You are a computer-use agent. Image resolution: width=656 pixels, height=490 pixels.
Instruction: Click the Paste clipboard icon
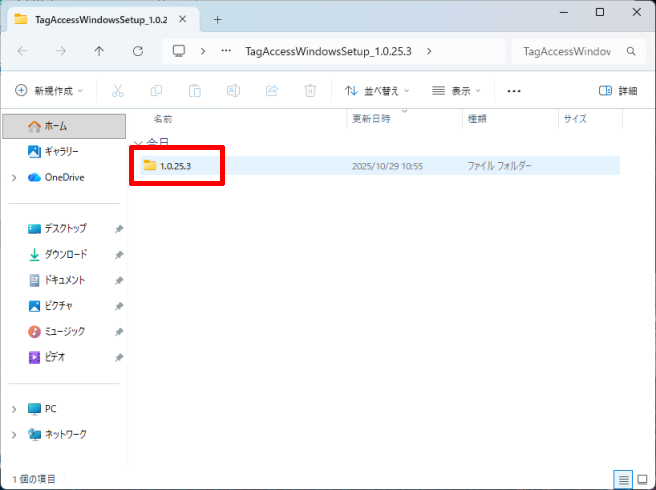pyautogui.click(x=194, y=90)
